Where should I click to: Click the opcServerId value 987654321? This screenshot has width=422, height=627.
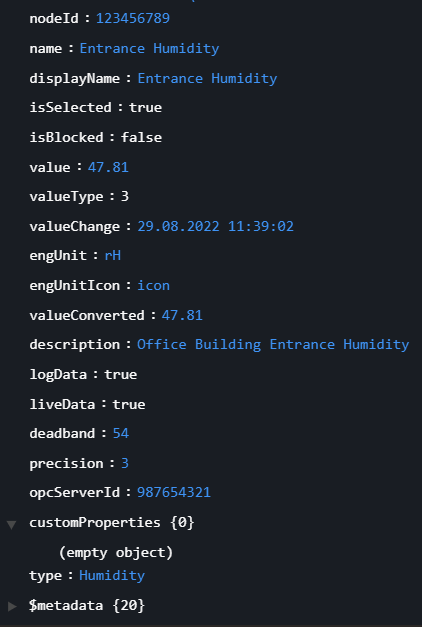(x=174, y=493)
